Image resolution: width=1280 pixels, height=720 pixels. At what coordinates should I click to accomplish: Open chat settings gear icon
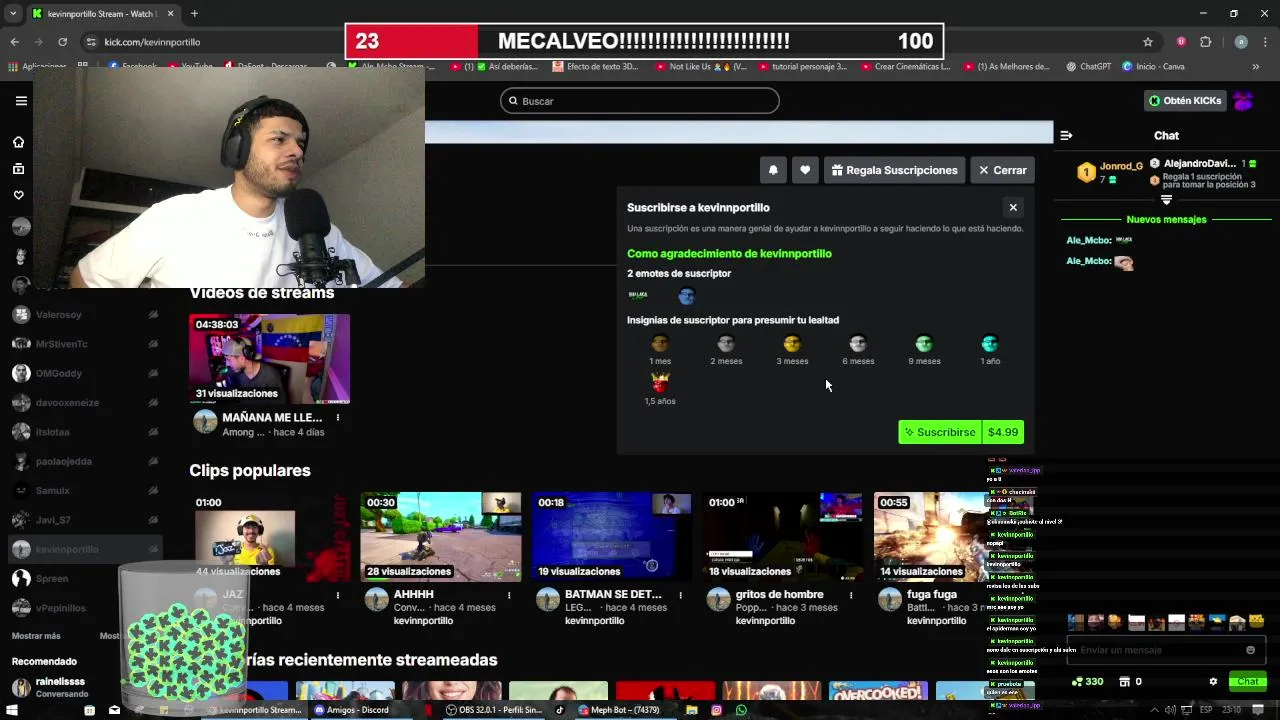coord(1213,682)
